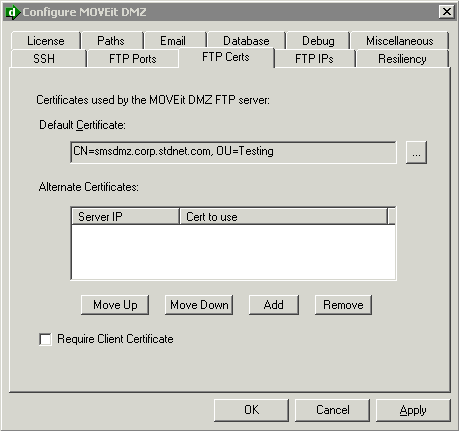This screenshot has height=431, width=459.
Task: Click the Move Down button
Action: click(199, 305)
